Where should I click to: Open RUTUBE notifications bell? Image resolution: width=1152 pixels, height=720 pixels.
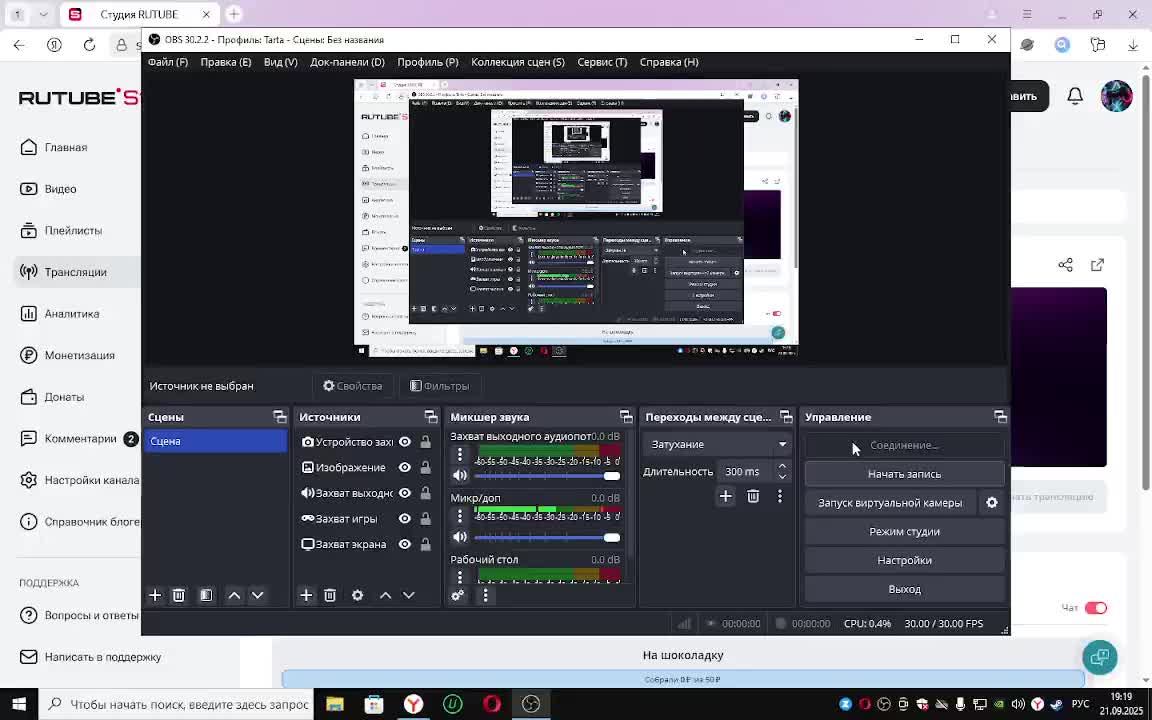[x=1075, y=96]
